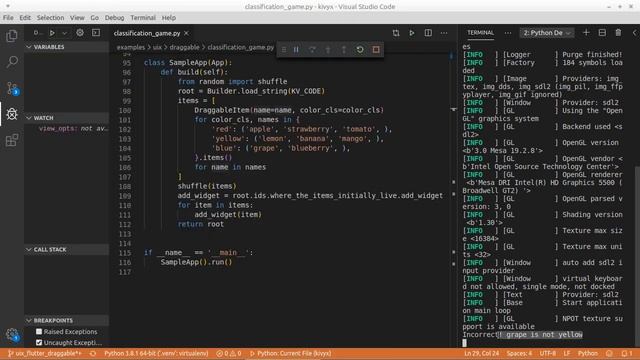Collapse the BREAKPOINTS section
The width and height of the screenshot is (640, 360).
[x=67, y=320]
